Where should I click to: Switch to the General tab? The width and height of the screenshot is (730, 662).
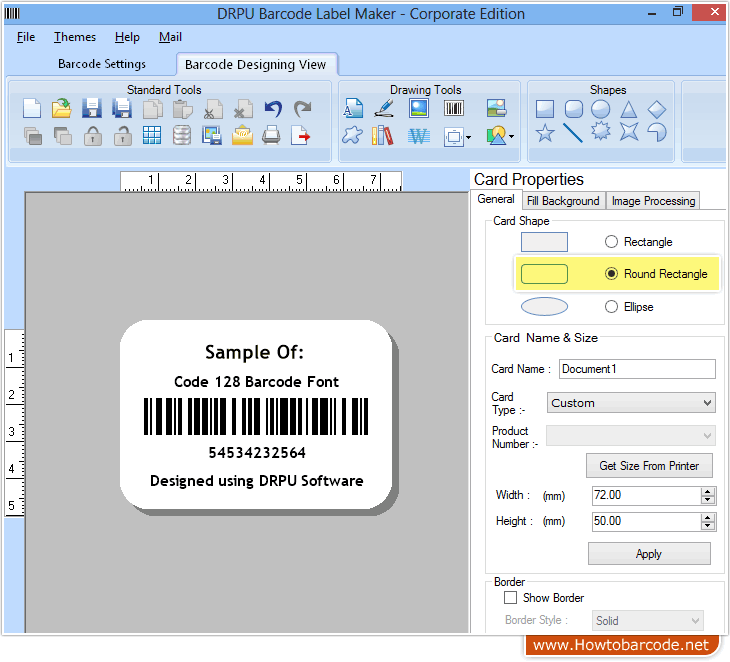495,199
